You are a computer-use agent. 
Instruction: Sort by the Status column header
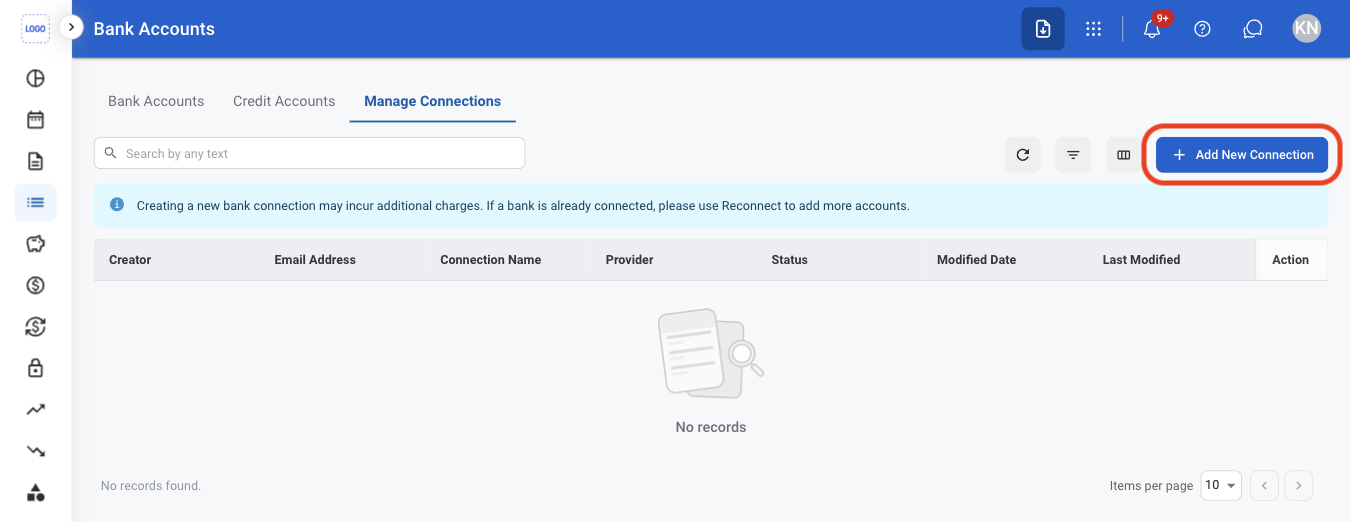[x=789, y=259]
